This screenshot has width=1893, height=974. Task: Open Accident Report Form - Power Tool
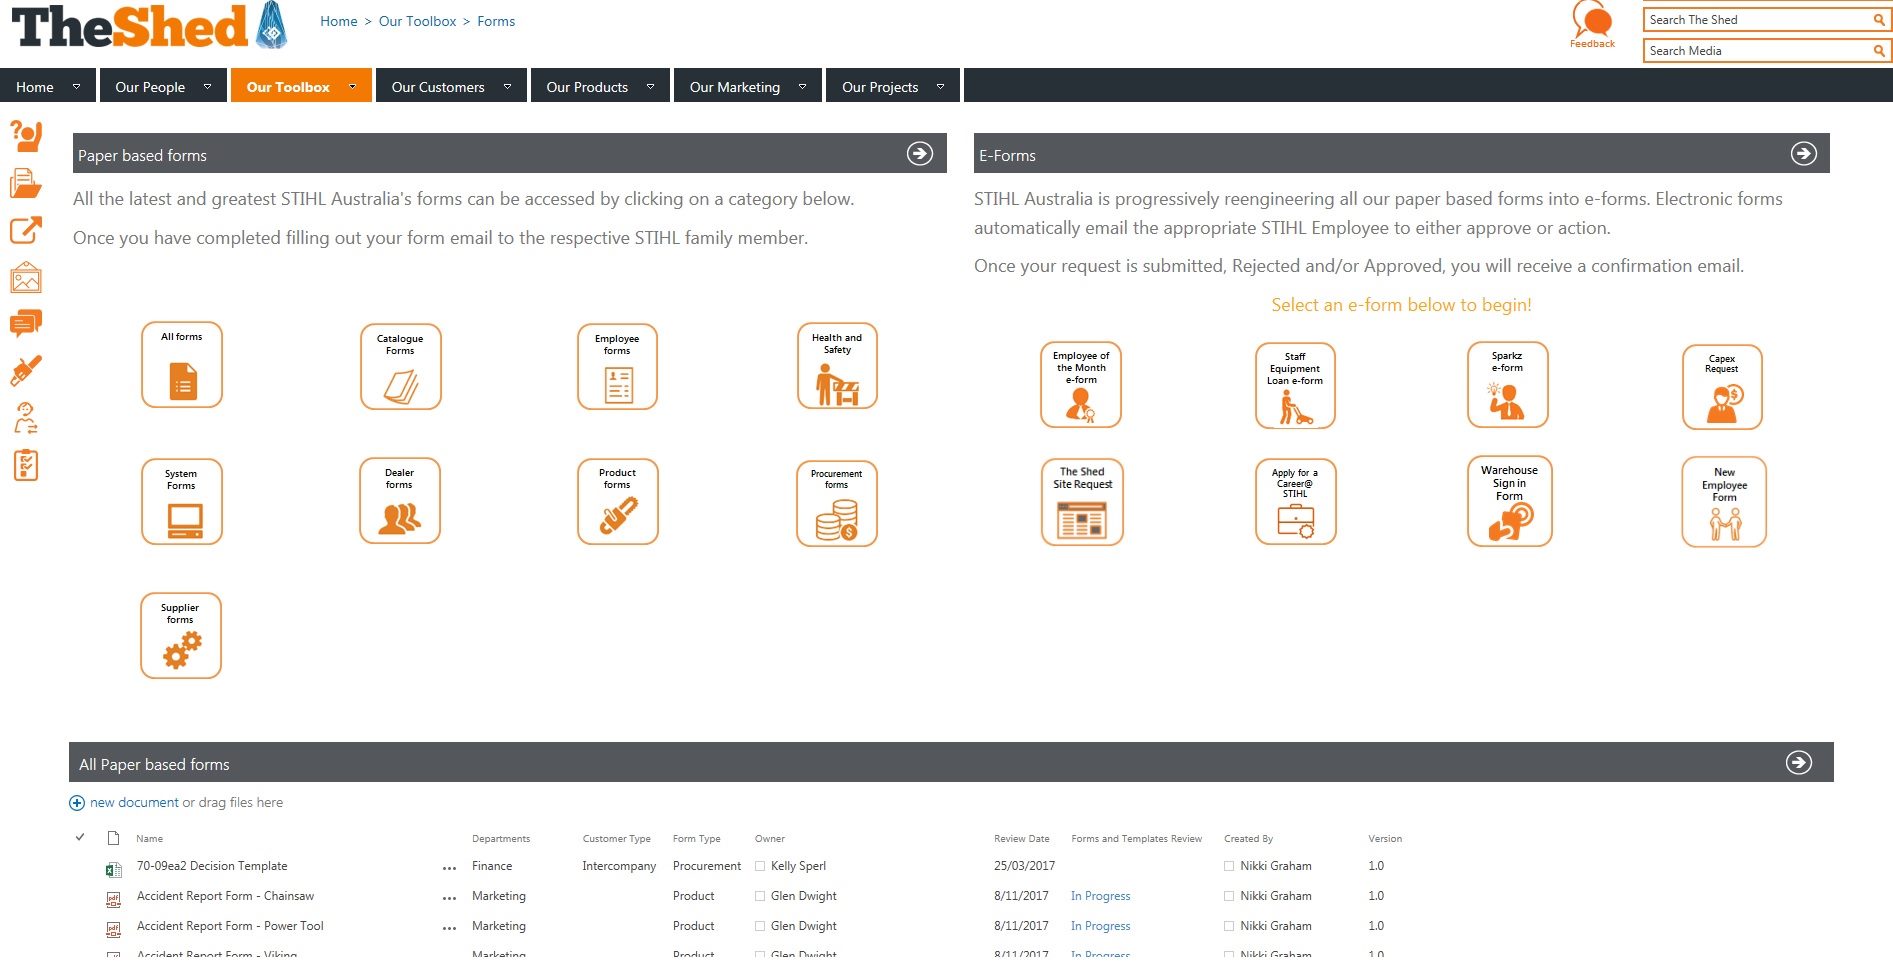pos(230,926)
